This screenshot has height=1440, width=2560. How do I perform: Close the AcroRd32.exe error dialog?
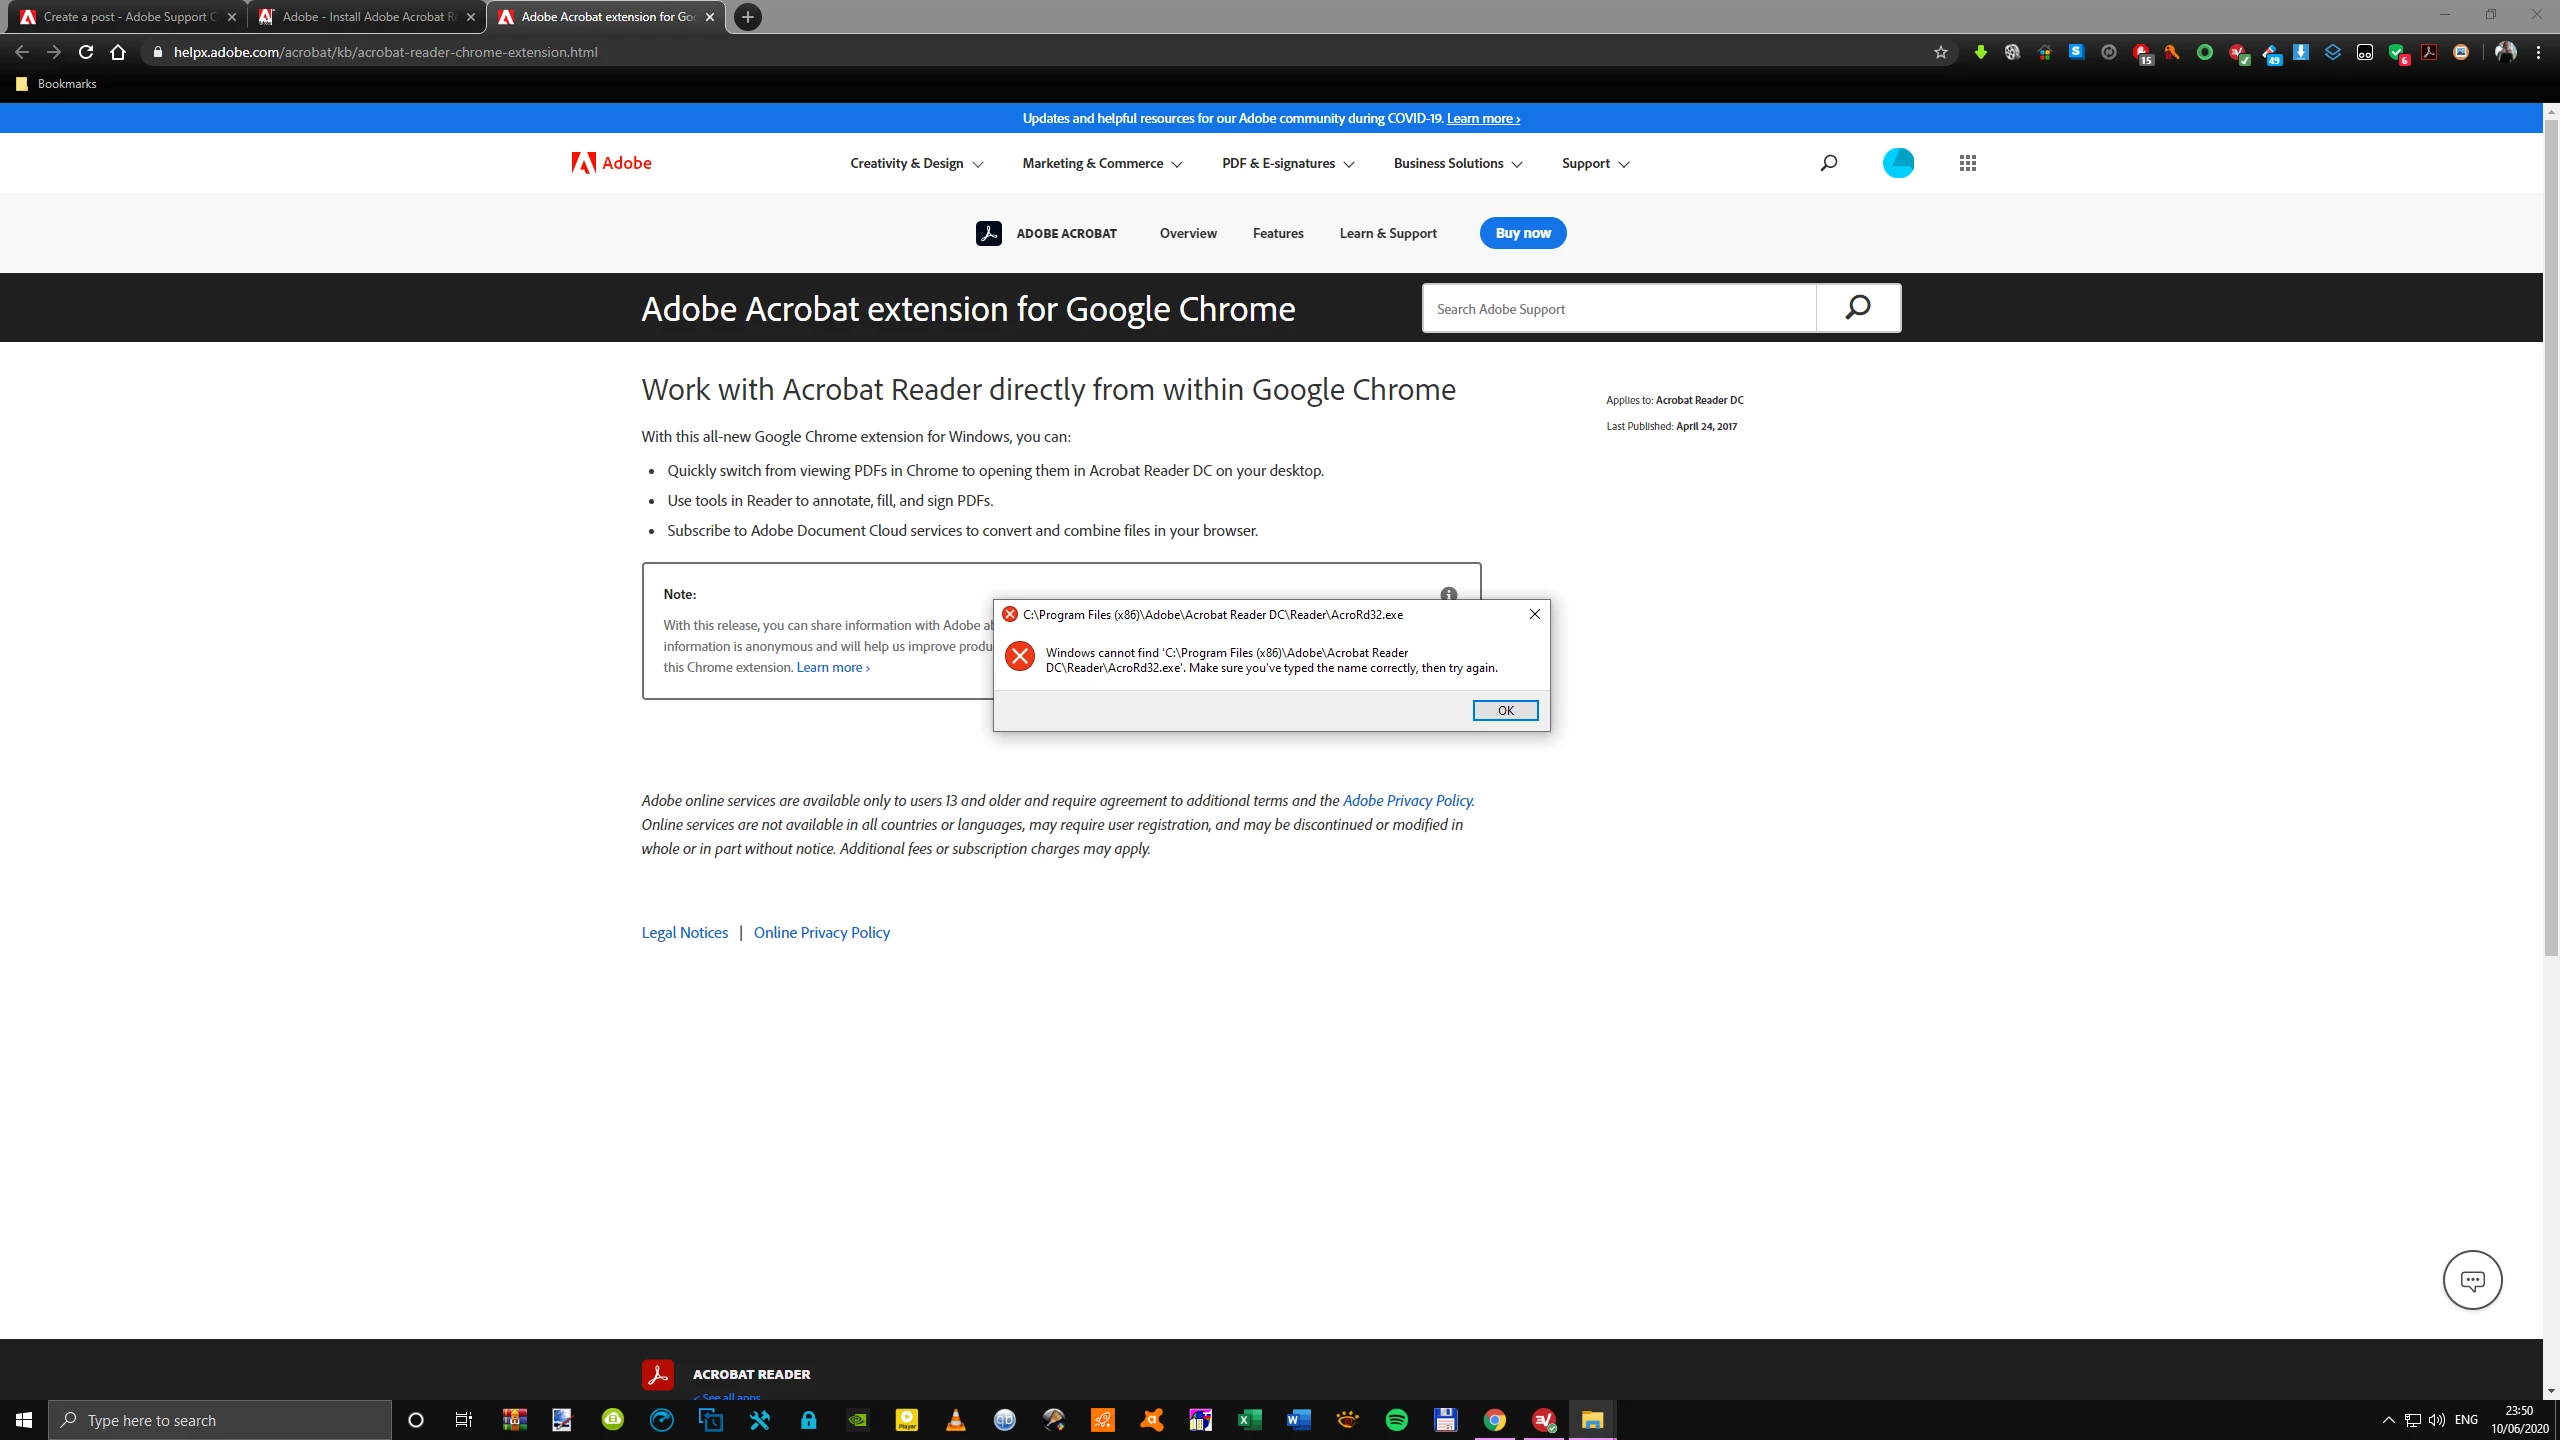point(1534,614)
